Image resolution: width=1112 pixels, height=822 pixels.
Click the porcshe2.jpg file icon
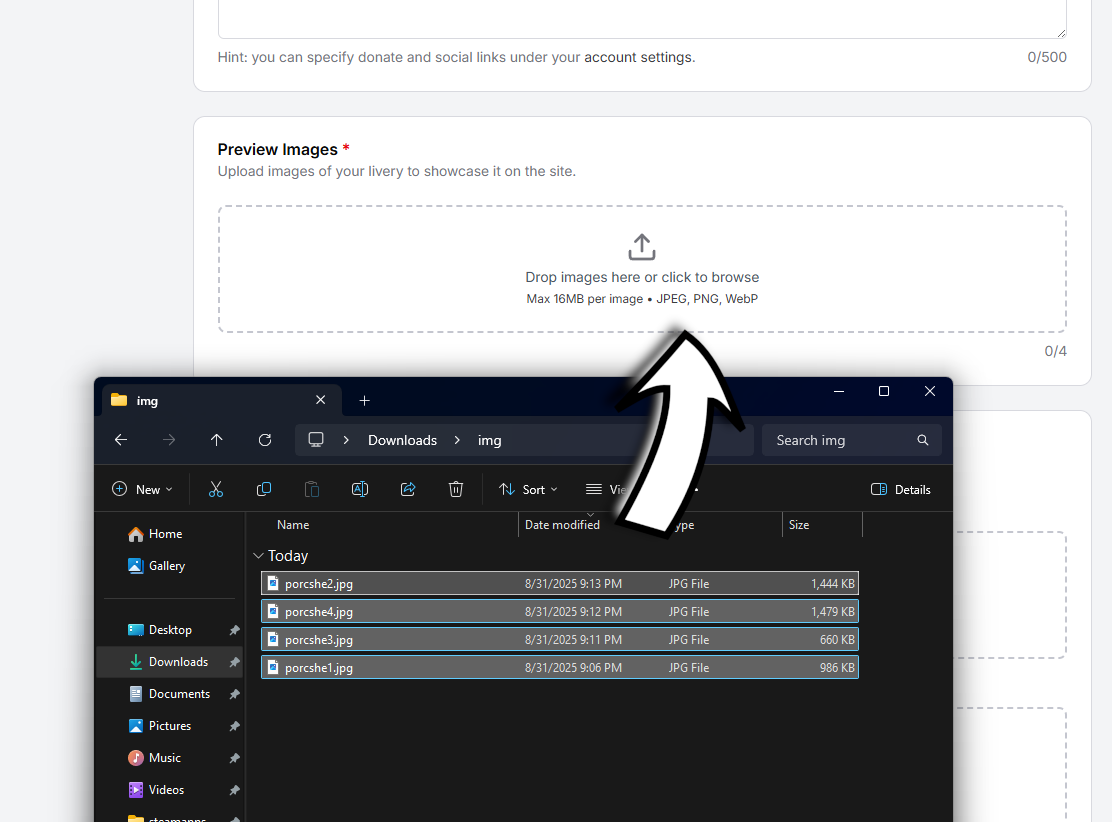[273, 584]
